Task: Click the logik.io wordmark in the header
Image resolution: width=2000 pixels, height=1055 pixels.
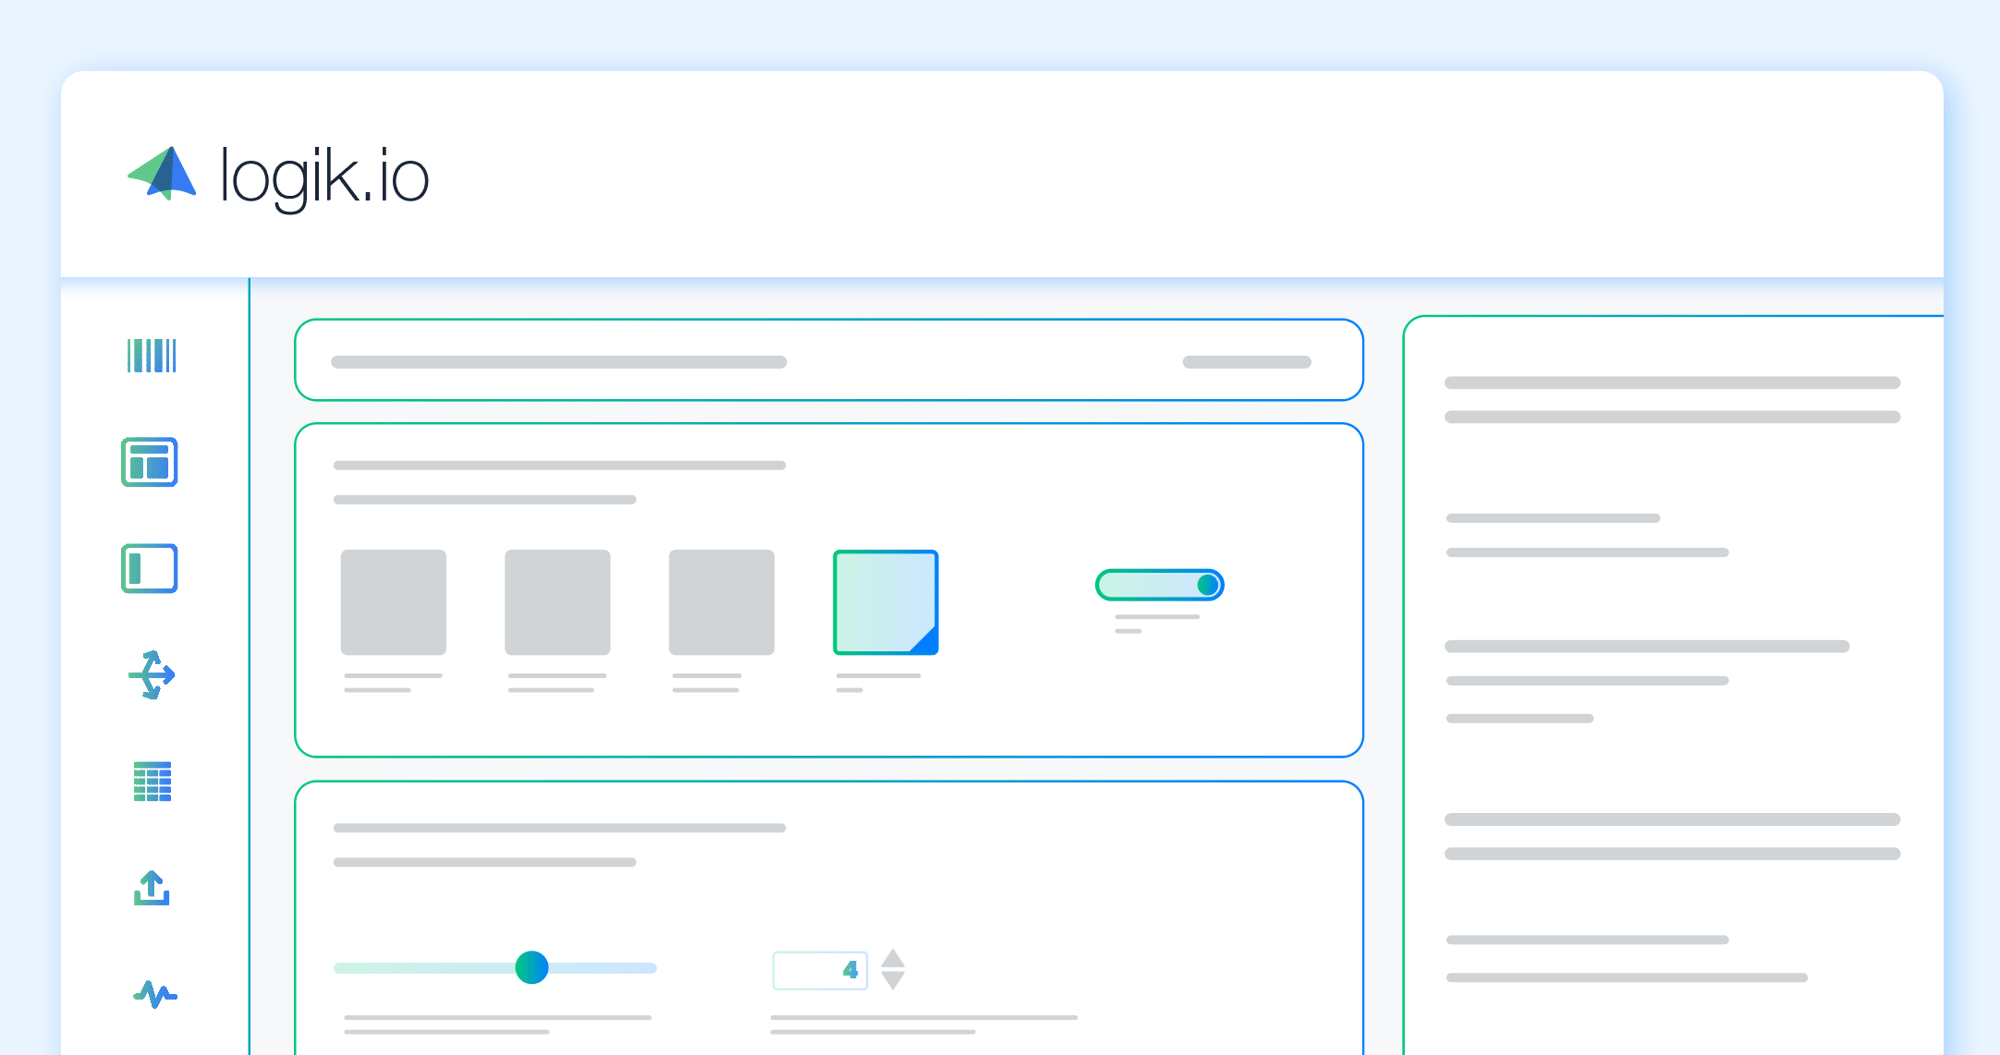Action: click(x=323, y=177)
